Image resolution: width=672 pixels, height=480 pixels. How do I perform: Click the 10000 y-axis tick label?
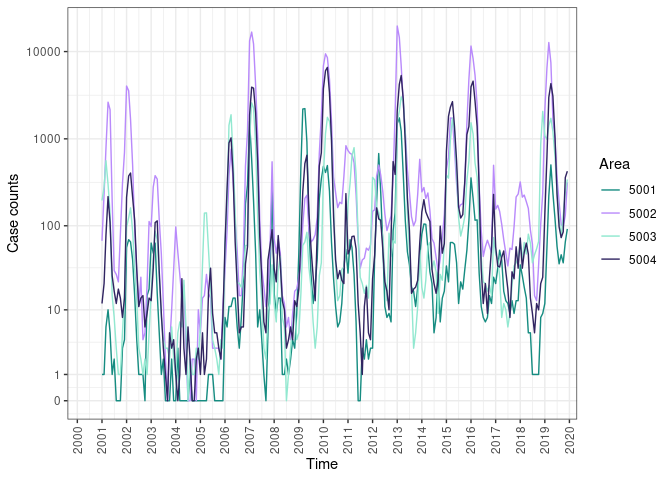click(47, 52)
